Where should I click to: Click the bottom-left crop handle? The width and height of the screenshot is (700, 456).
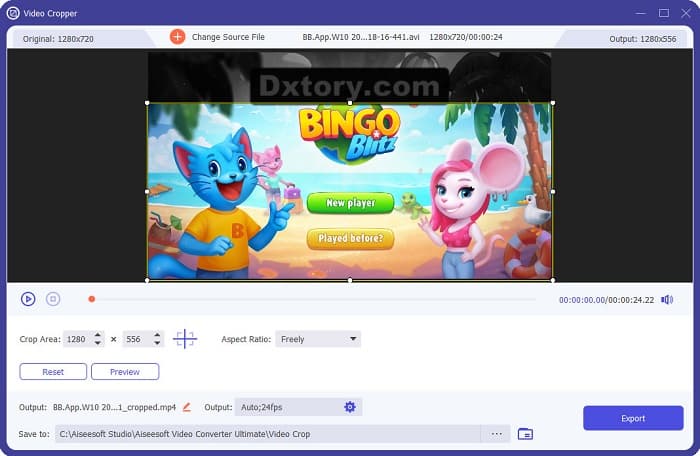[x=147, y=280]
